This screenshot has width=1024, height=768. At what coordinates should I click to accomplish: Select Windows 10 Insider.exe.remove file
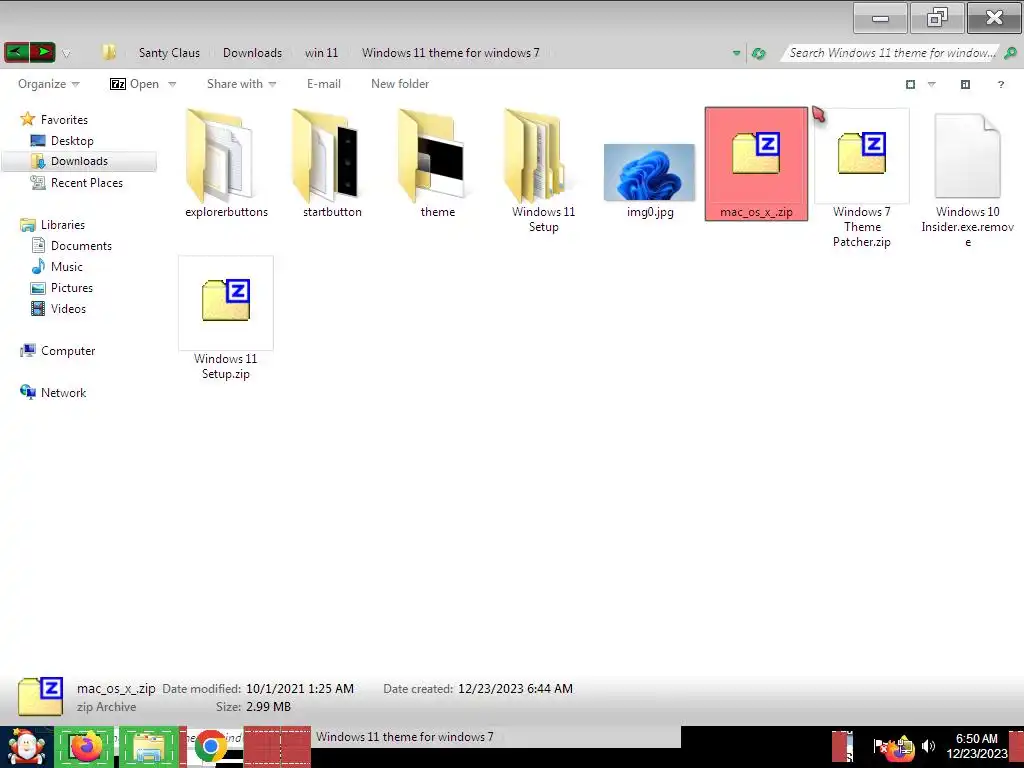click(x=968, y=178)
